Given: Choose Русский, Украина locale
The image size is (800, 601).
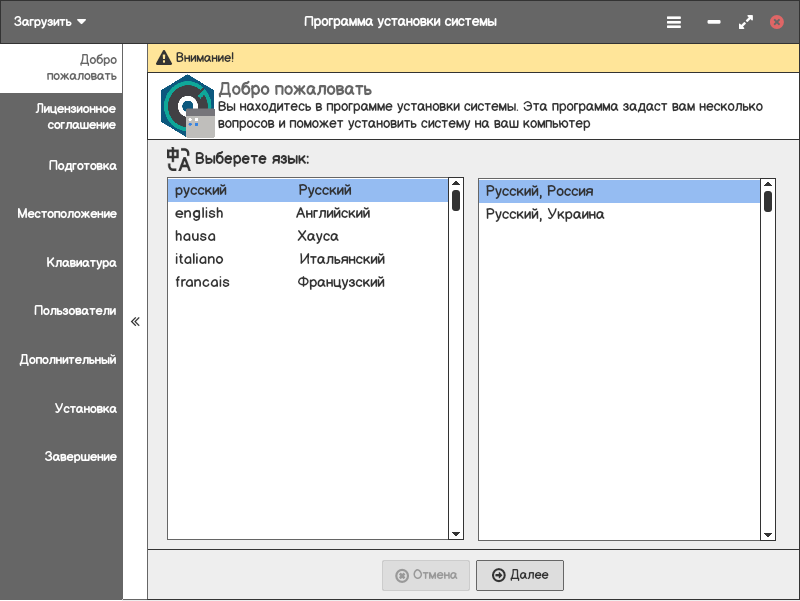Looking at the screenshot, I should click(x=619, y=214).
